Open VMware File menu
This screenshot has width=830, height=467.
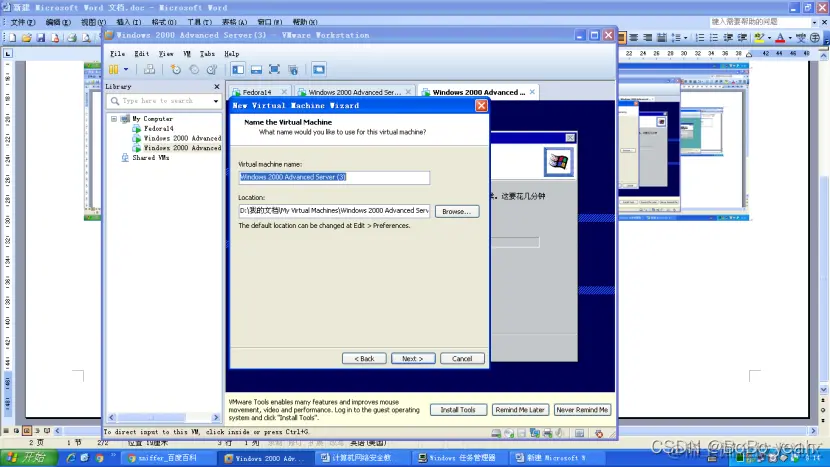click(118, 53)
